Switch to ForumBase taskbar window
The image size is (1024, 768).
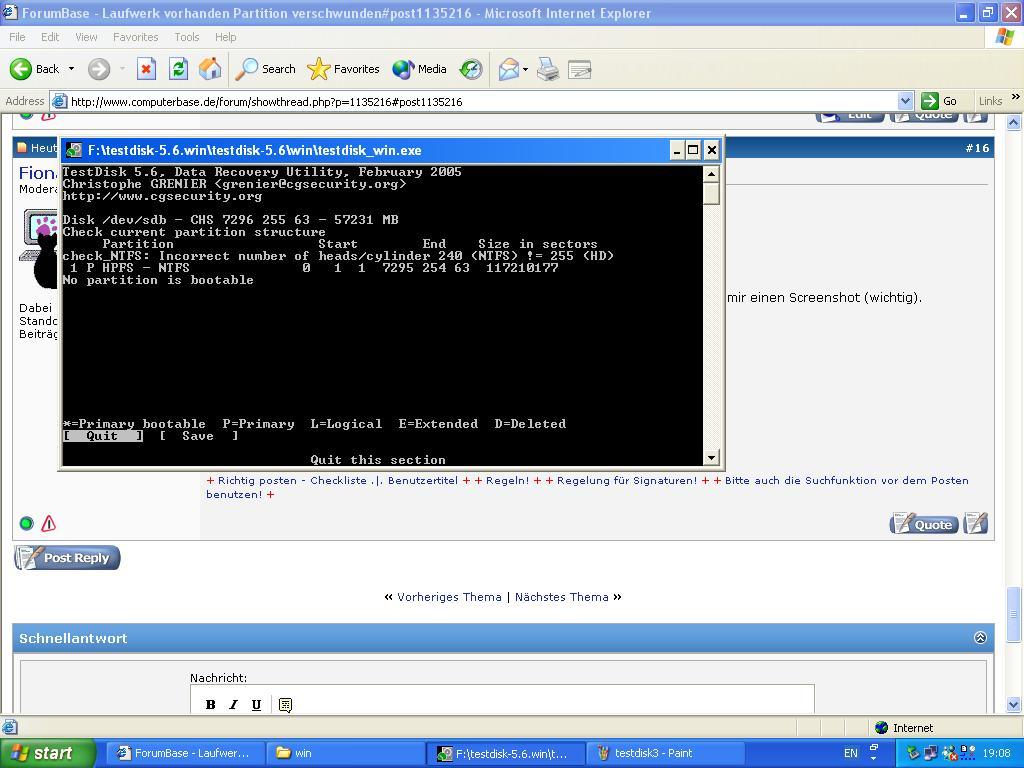[185, 753]
